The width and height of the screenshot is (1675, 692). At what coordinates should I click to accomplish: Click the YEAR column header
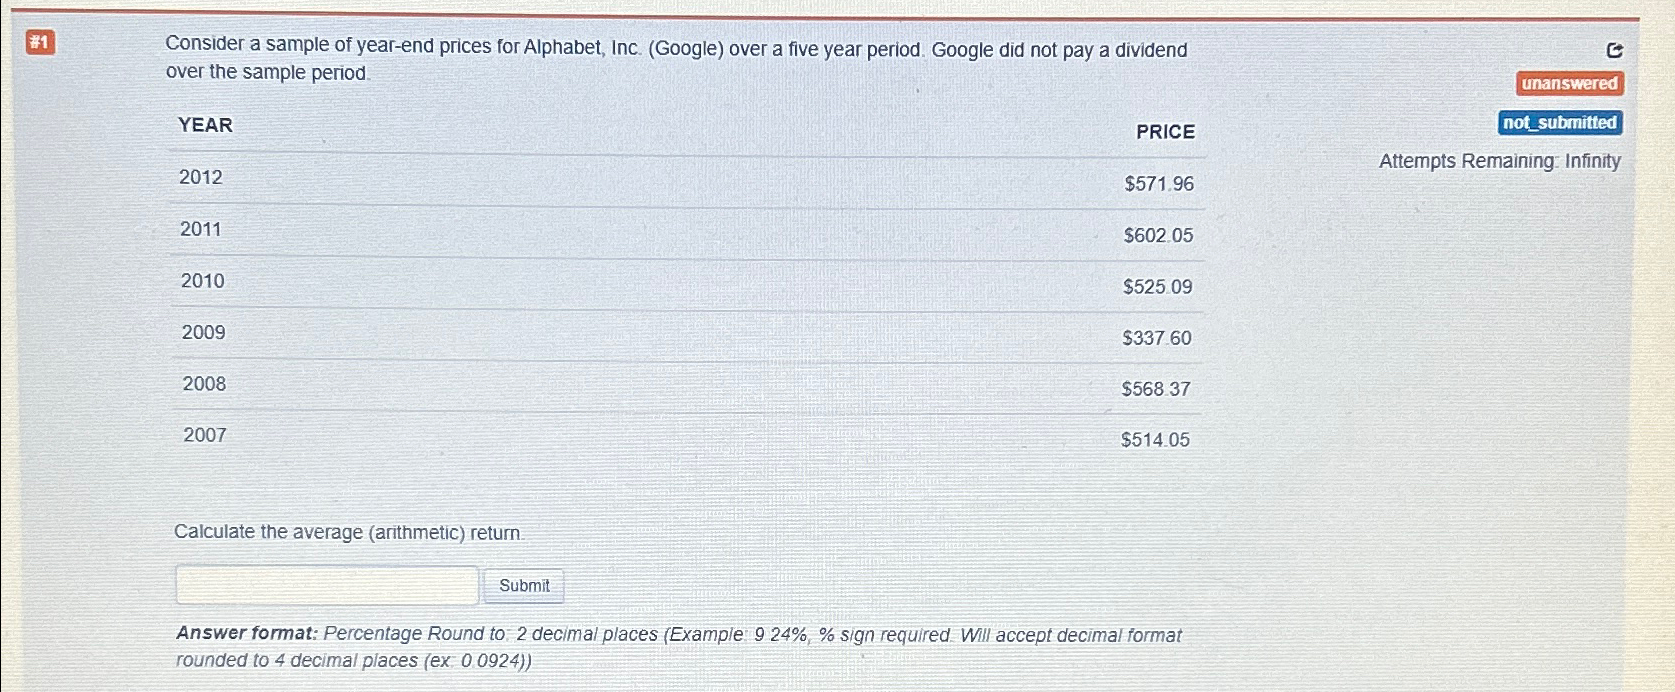[x=205, y=125]
